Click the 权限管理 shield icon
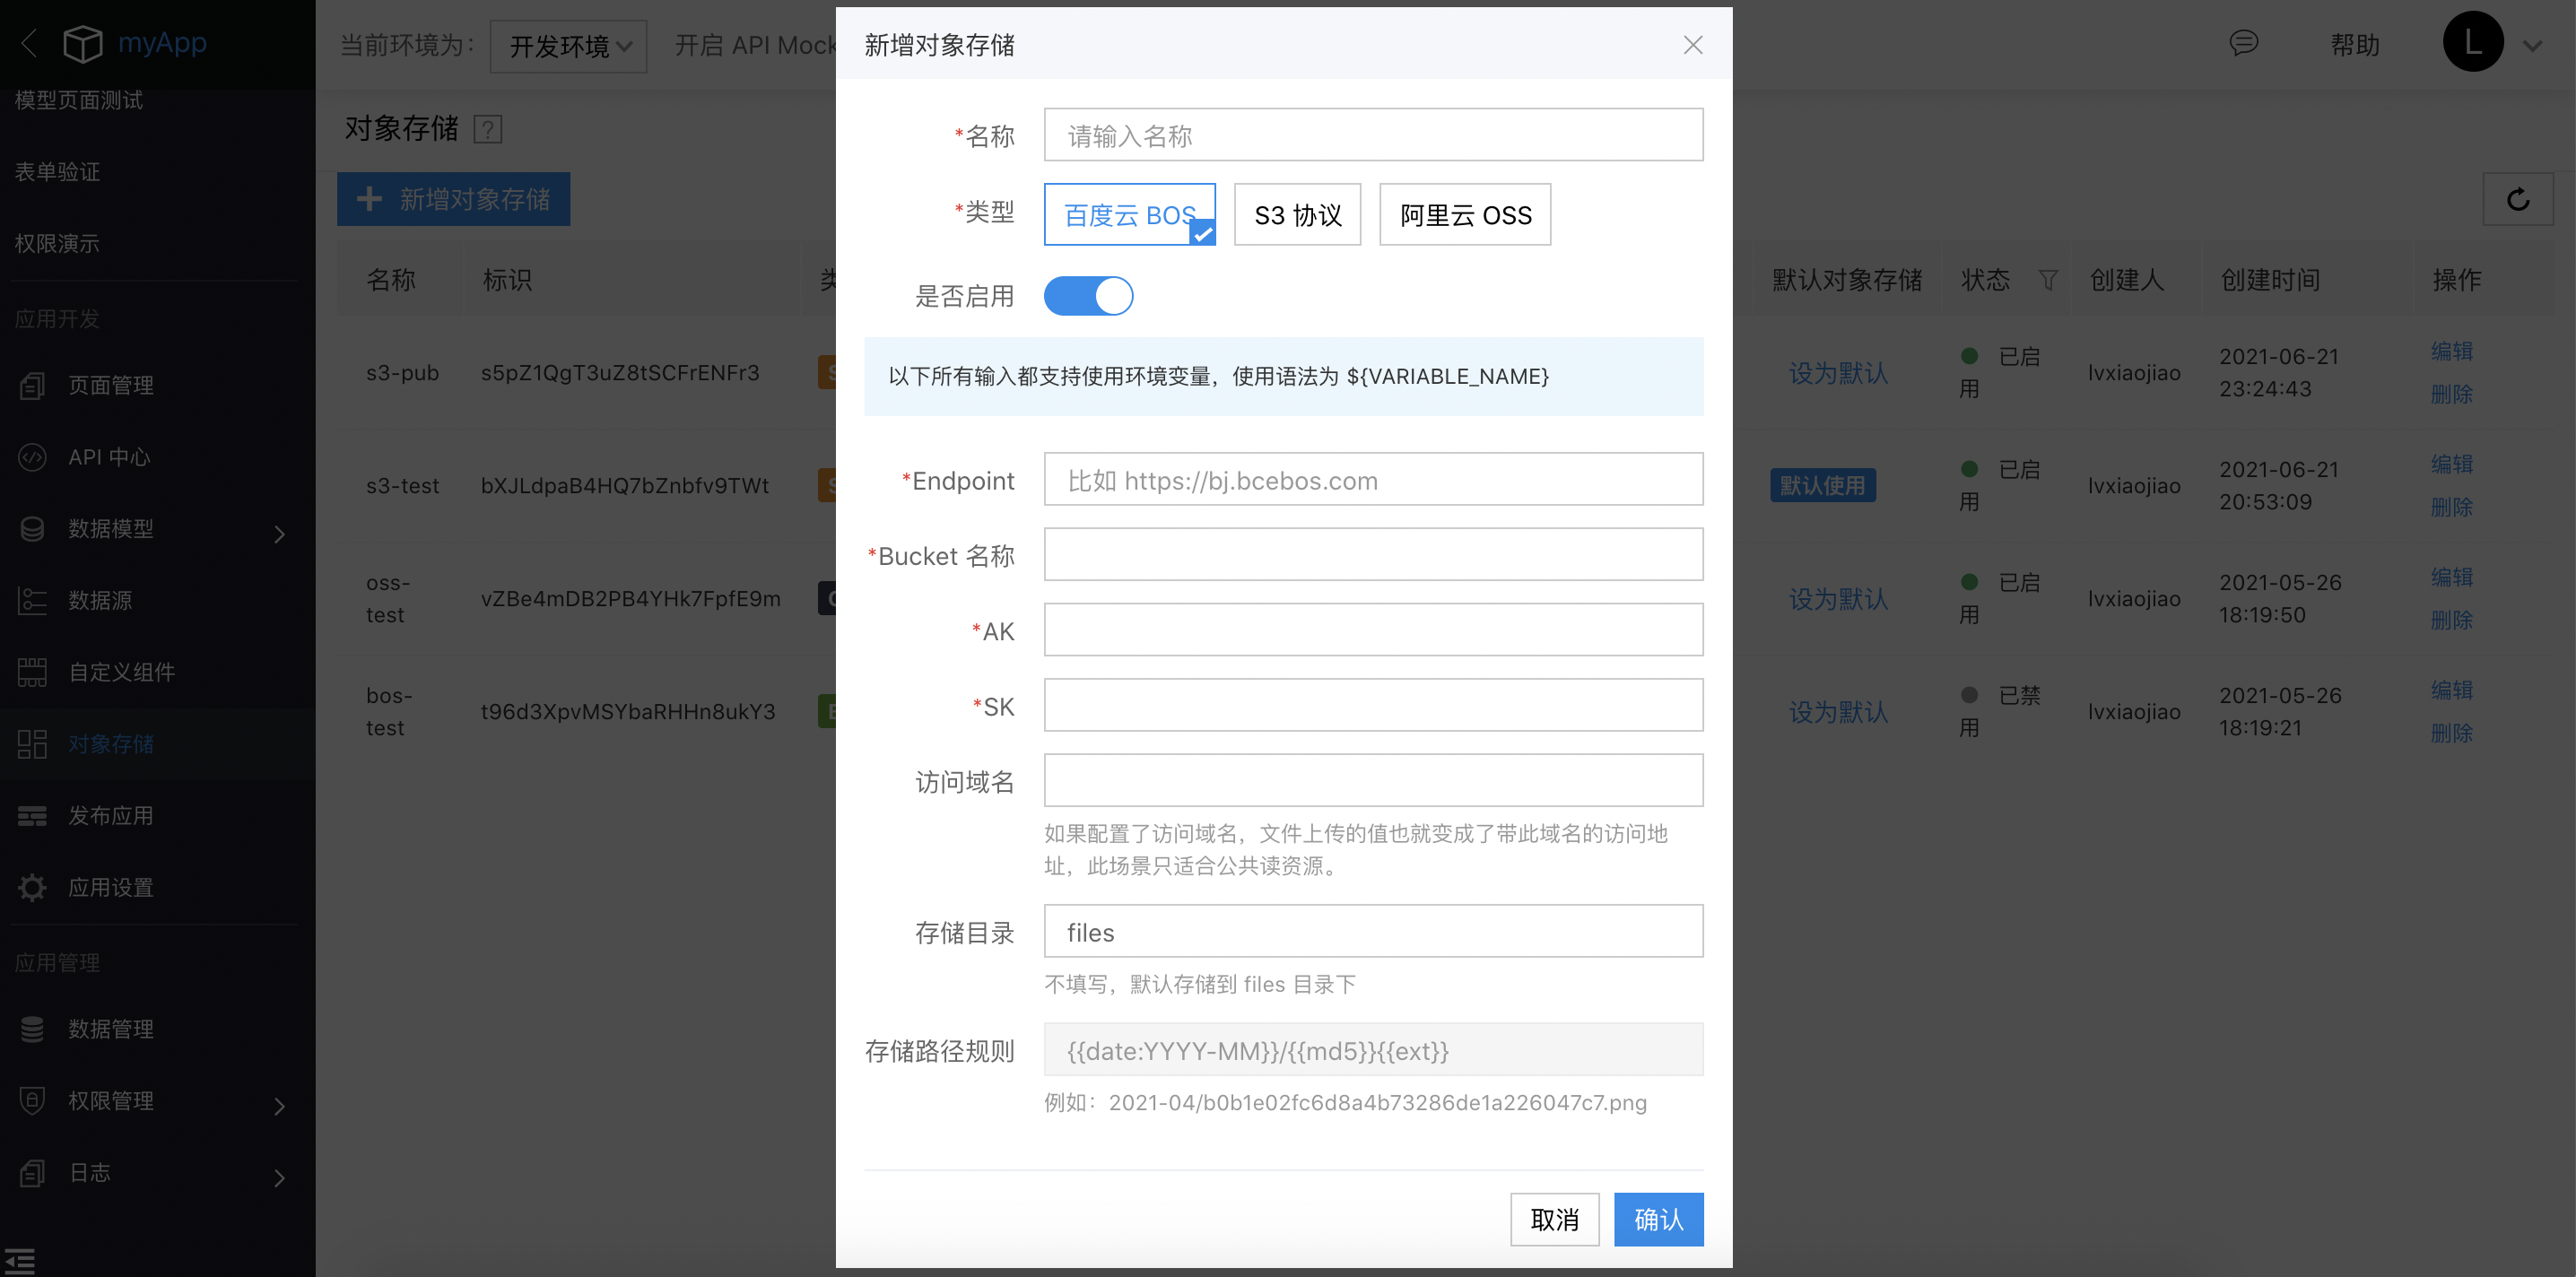This screenshot has width=2576, height=1277. point(32,1101)
